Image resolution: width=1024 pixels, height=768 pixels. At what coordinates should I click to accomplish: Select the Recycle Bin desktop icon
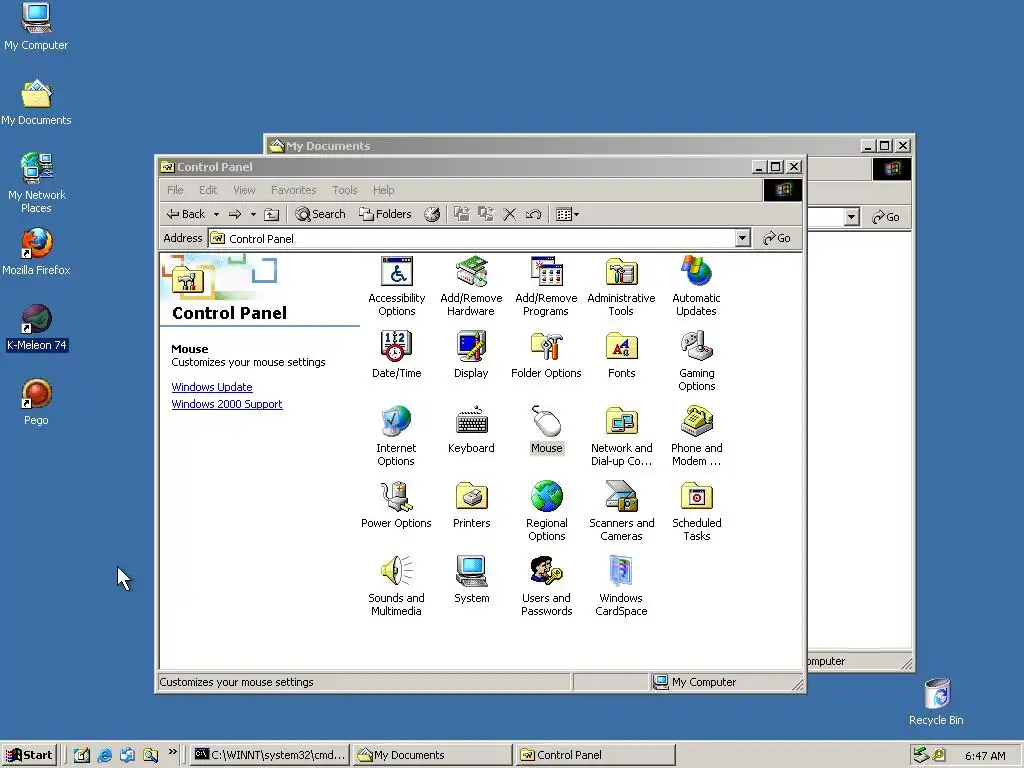[936, 701]
